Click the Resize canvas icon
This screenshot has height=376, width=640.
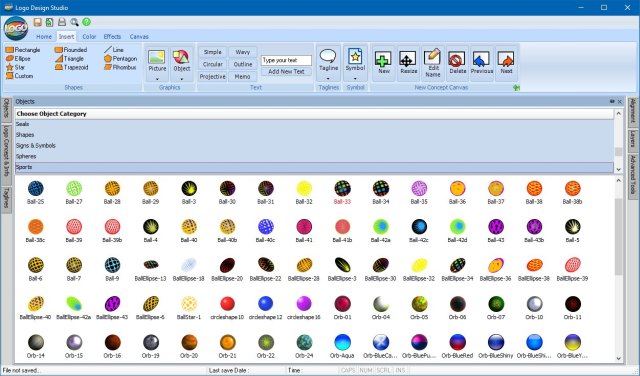pos(408,63)
